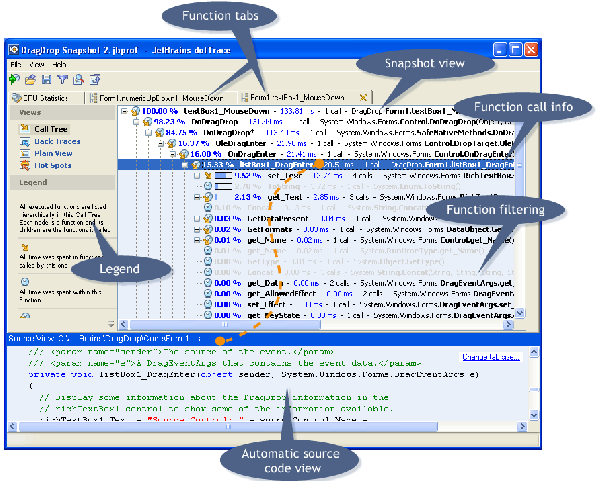
Task: Open the File menu
Action: tap(17, 64)
